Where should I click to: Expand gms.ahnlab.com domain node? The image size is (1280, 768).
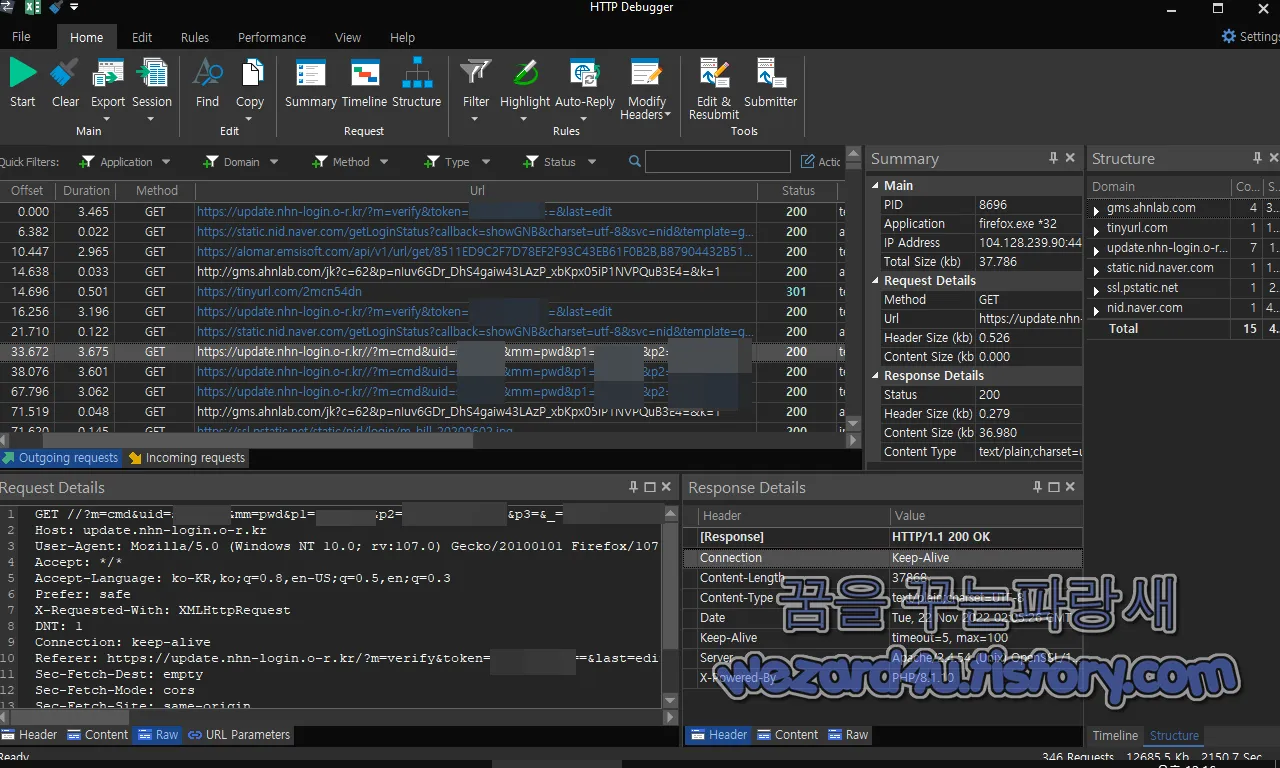coord(1096,209)
